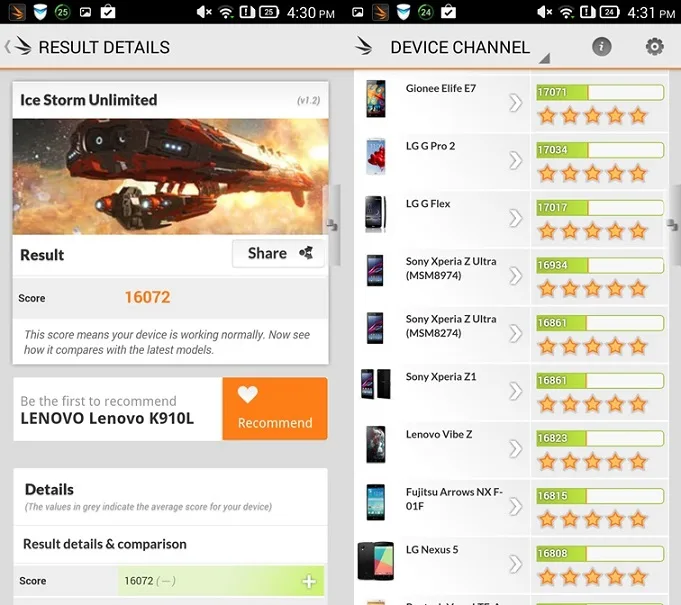Click the version v1.2 label
This screenshot has width=681, height=605.
(x=308, y=101)
